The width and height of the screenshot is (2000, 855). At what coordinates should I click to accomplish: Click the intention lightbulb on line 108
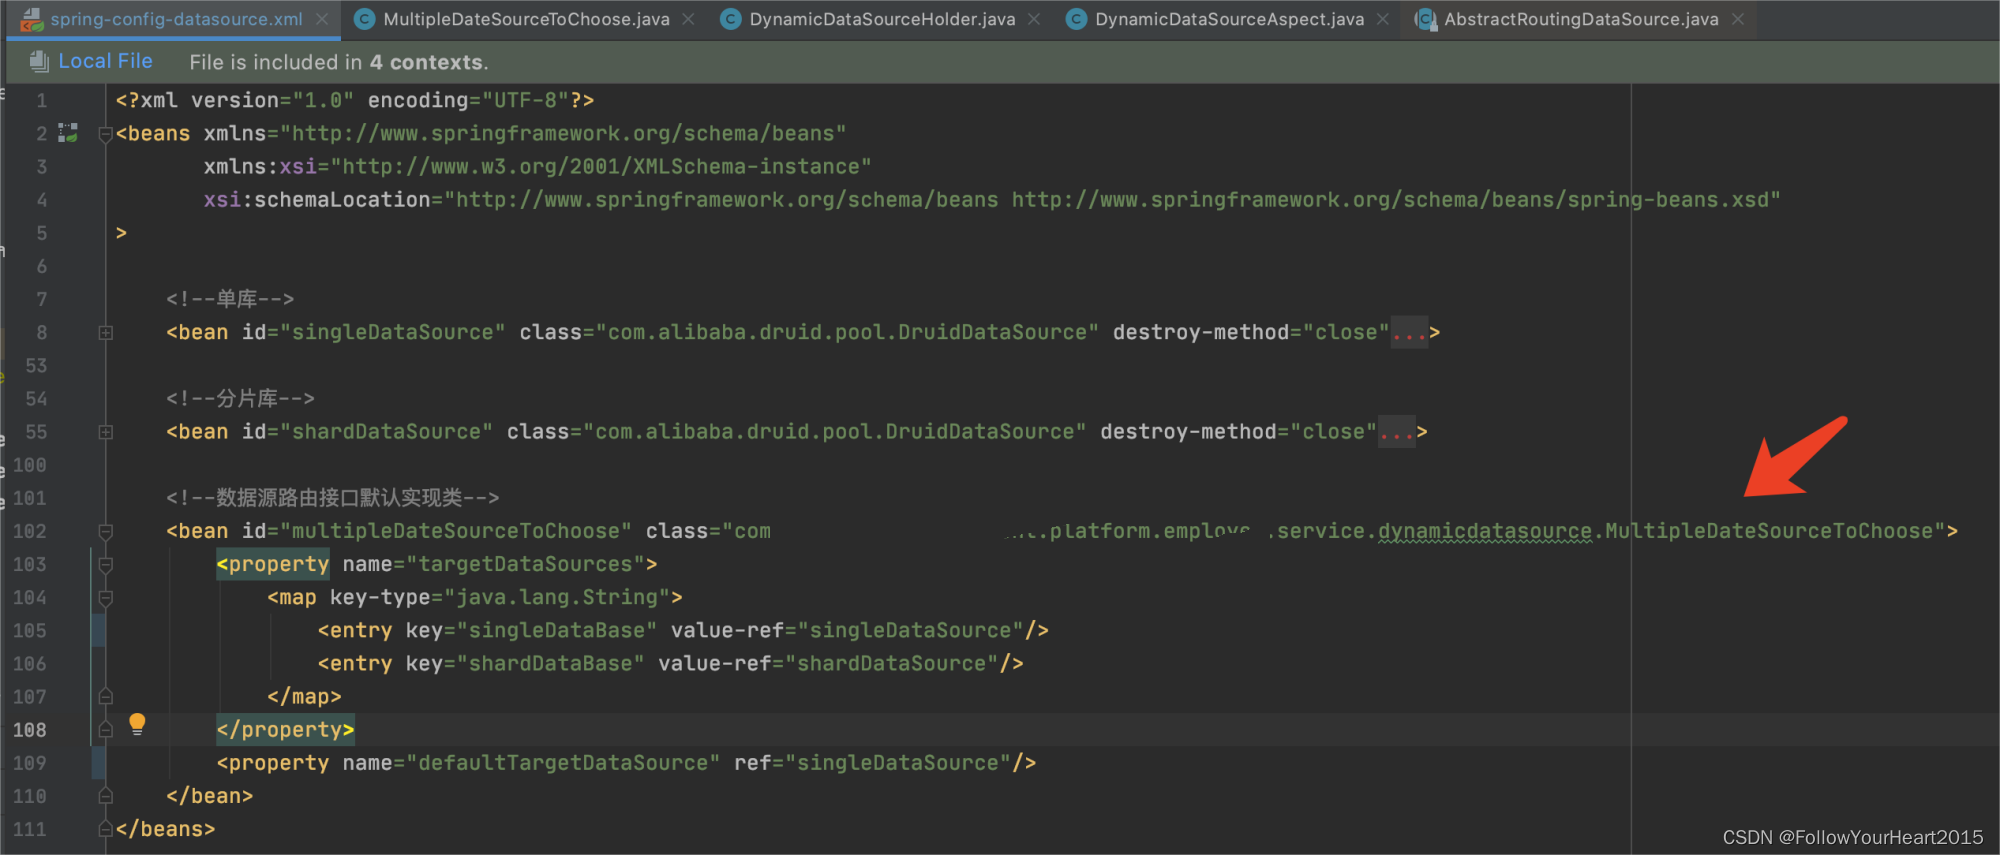click(137, 724)
